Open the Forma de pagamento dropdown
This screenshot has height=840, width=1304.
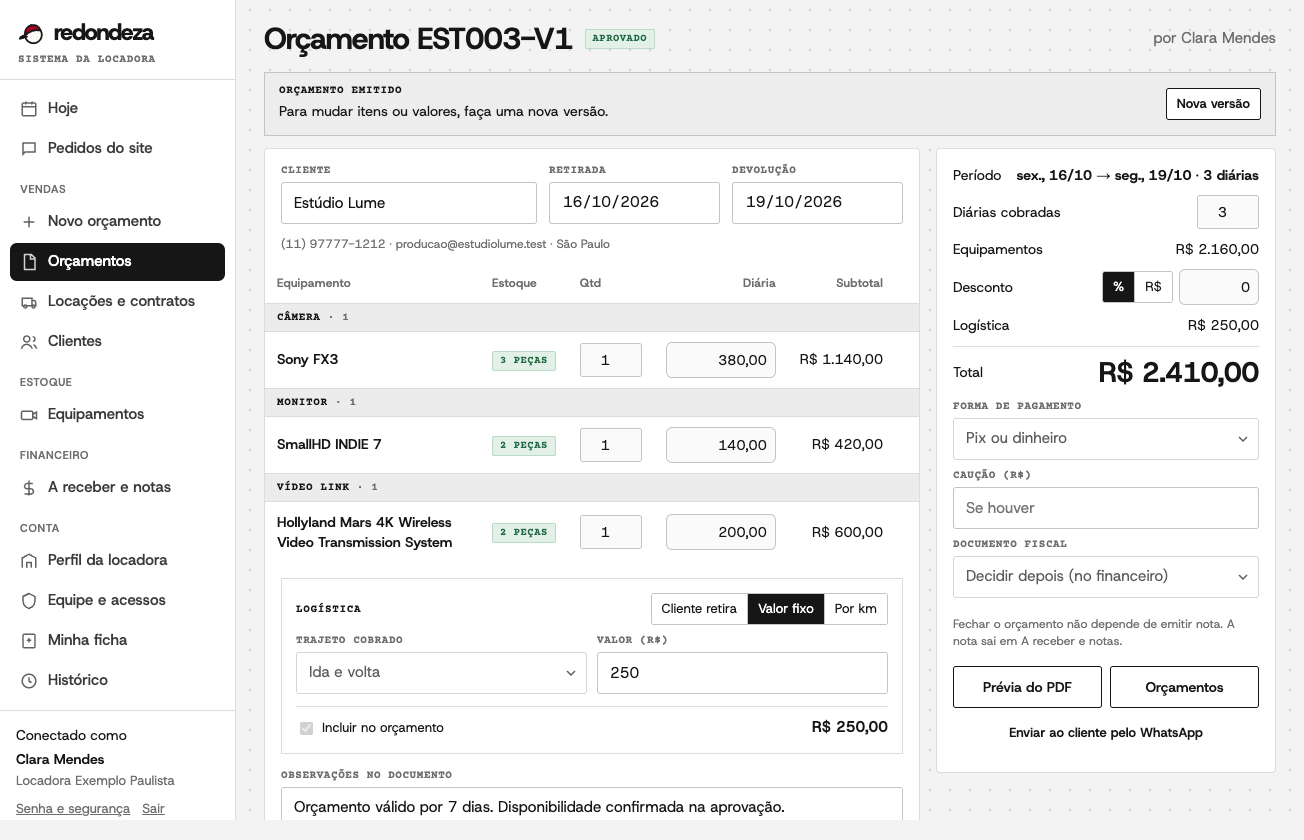(1106, 439)
